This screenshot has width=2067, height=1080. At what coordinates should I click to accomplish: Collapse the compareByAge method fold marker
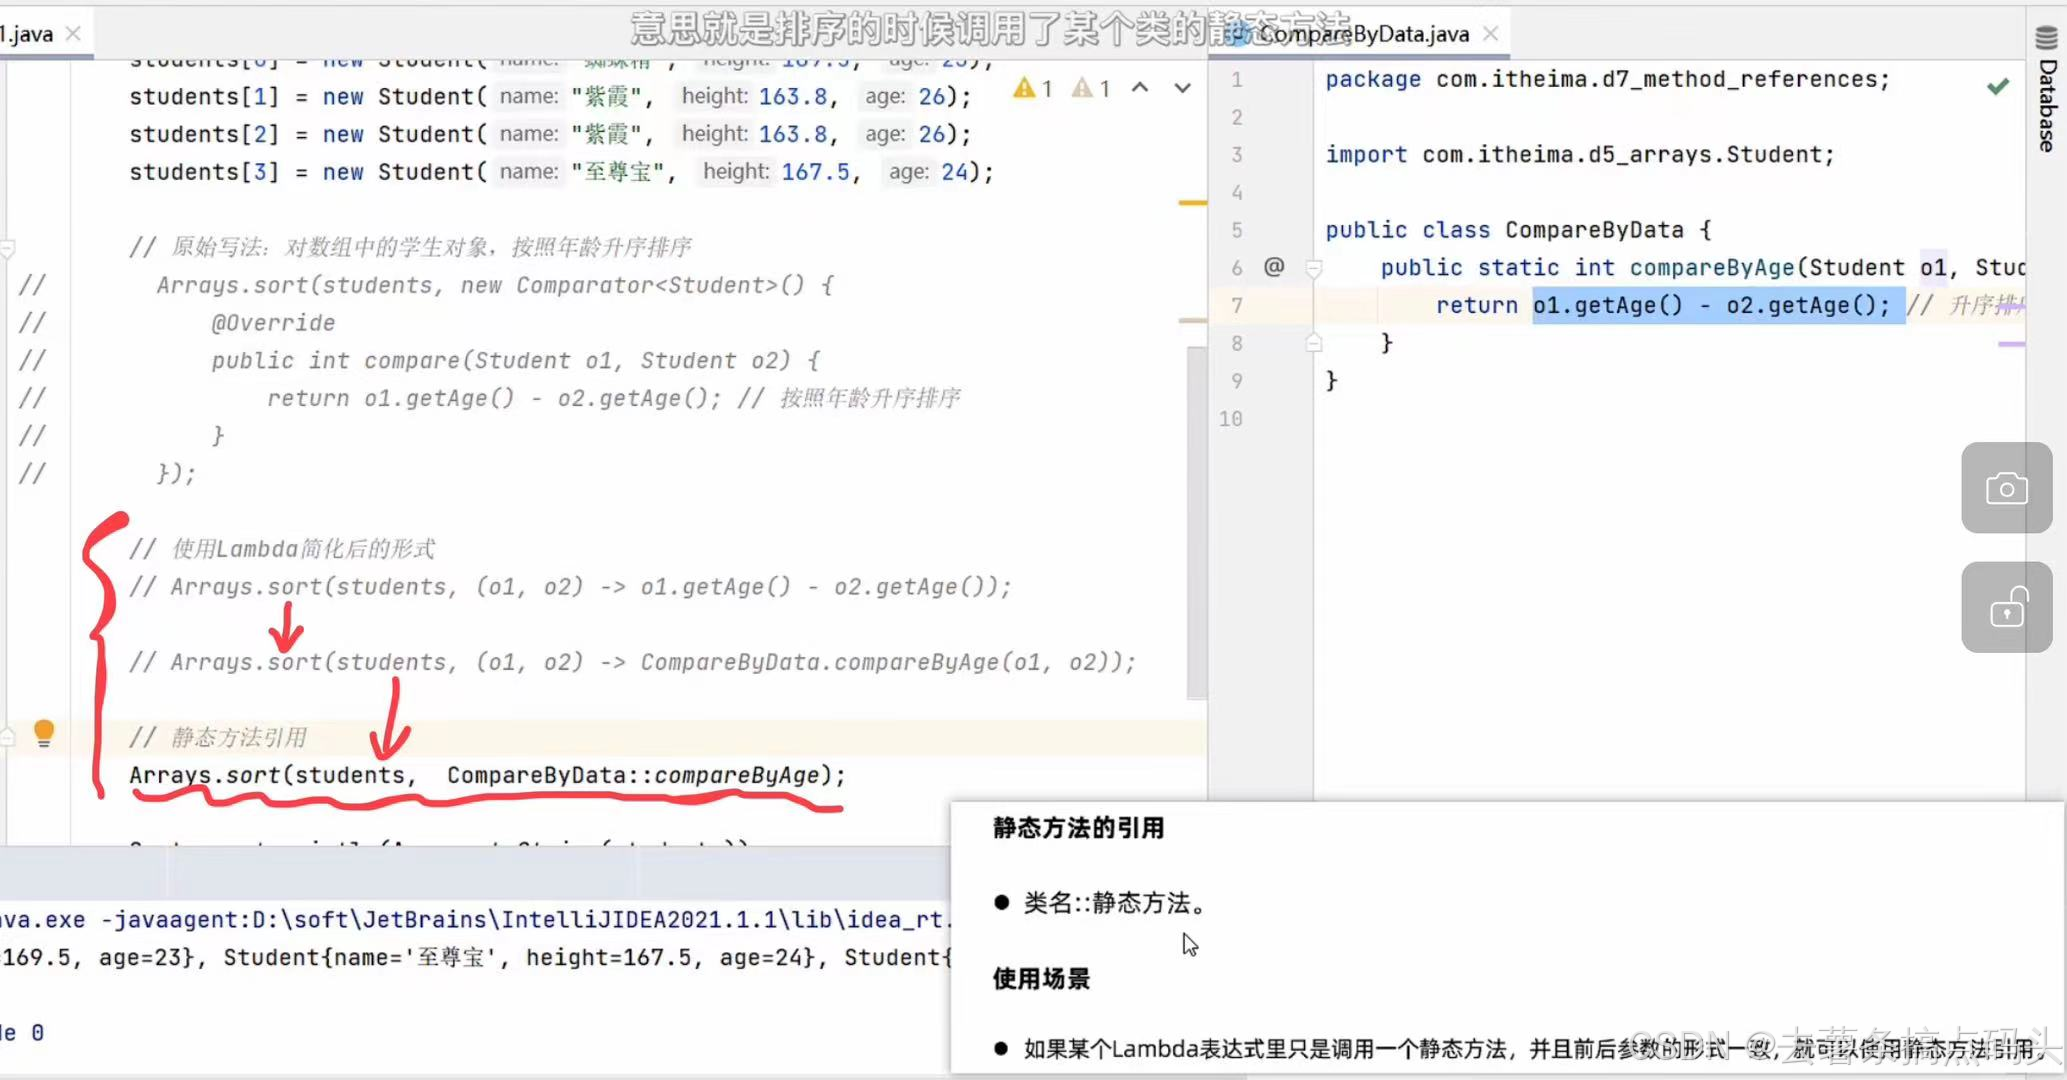[x=1314, y=268]
